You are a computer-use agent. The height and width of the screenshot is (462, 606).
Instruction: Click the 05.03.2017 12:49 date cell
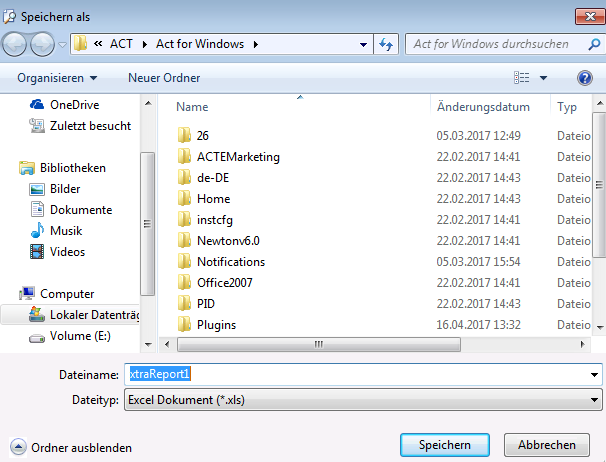pos(478,136)
